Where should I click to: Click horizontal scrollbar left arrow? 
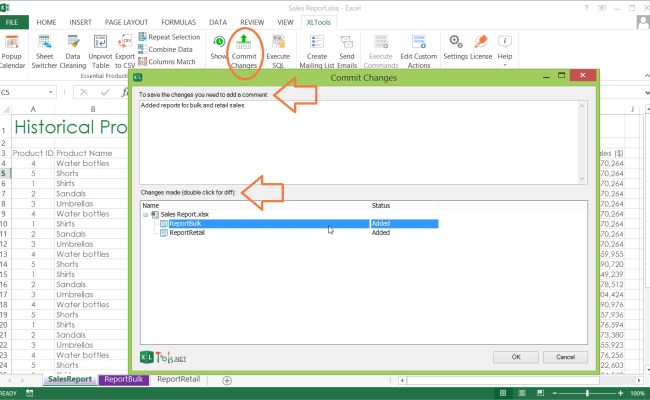click(402, 380)
